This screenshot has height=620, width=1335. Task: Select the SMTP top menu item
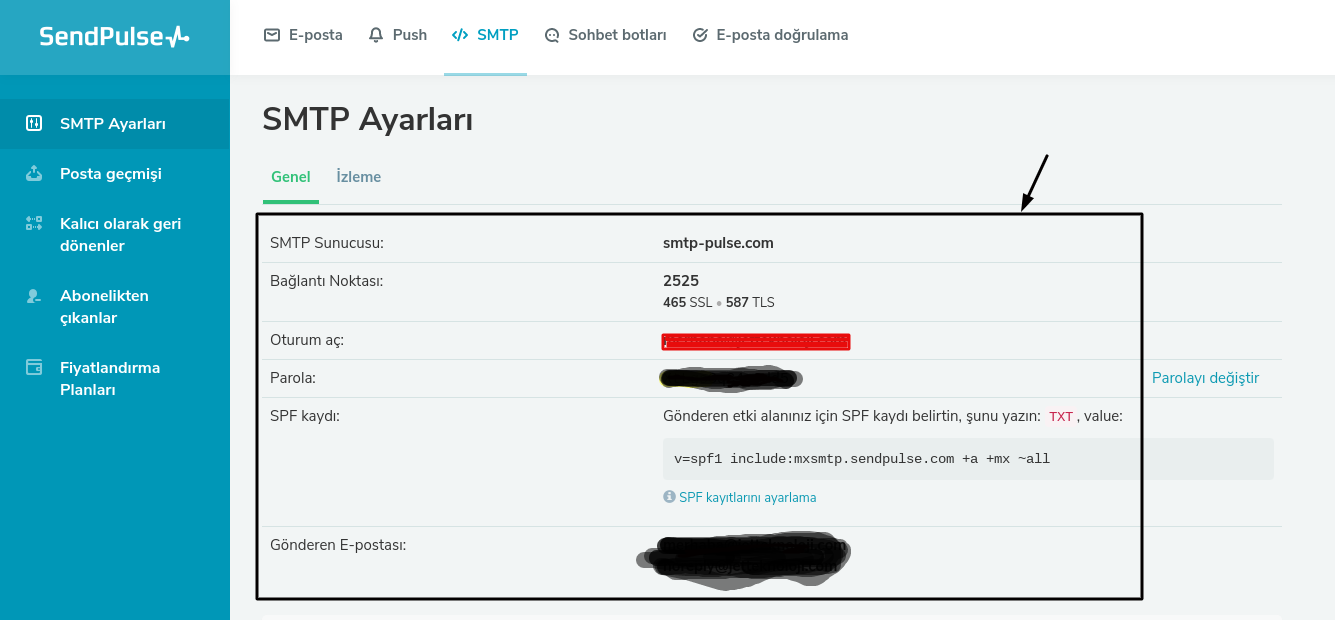(485, 35)
